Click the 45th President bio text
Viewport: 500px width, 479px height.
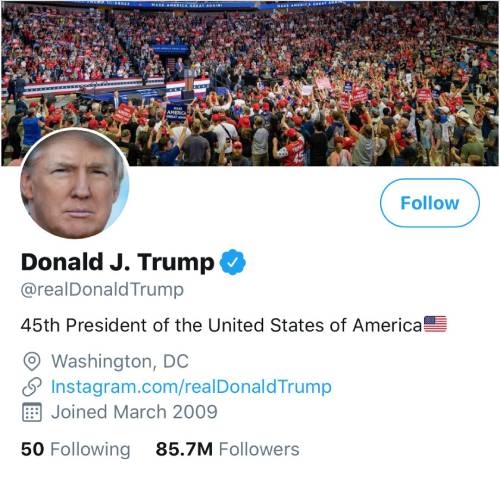[x=221, y=325]
